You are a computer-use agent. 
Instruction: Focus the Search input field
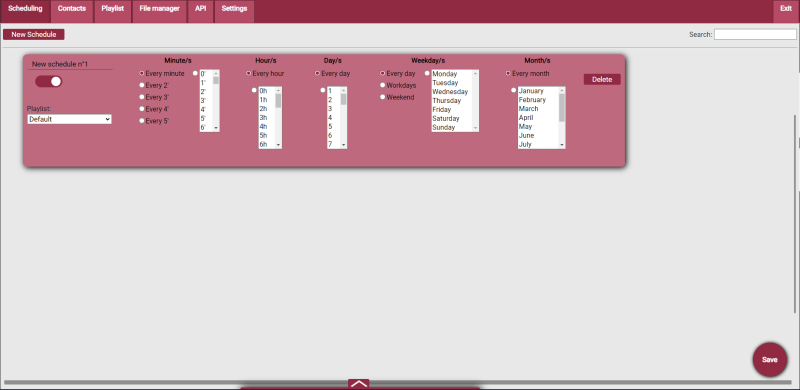[x=755, y=34]
